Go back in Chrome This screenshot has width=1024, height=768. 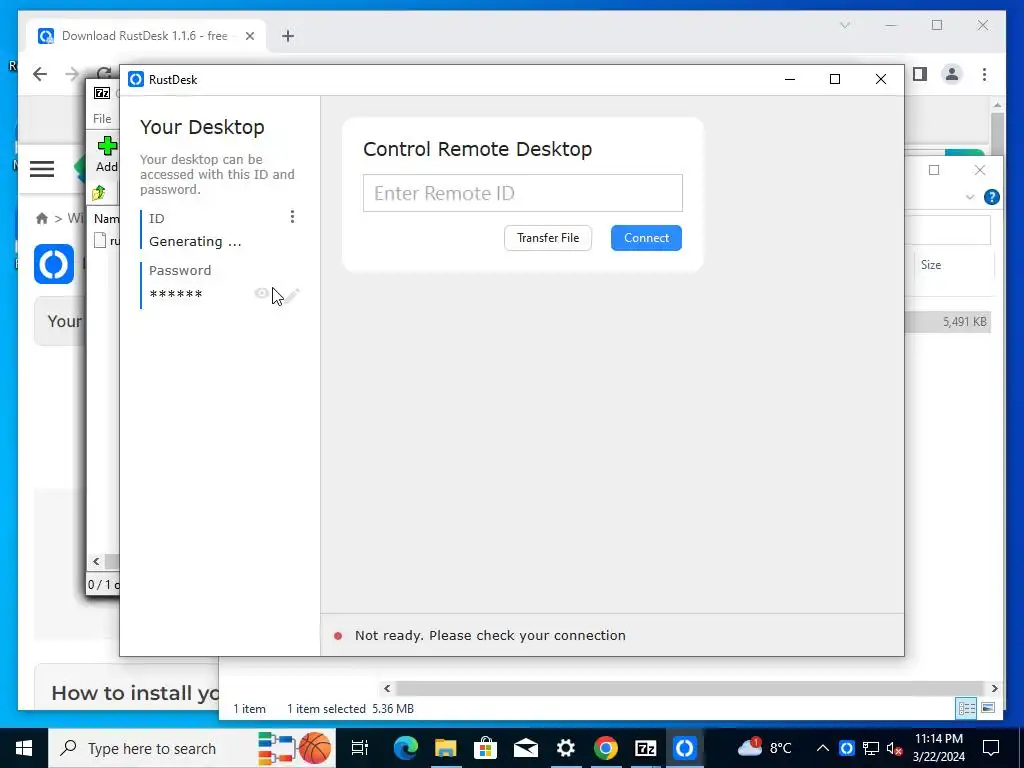[40, 74]
